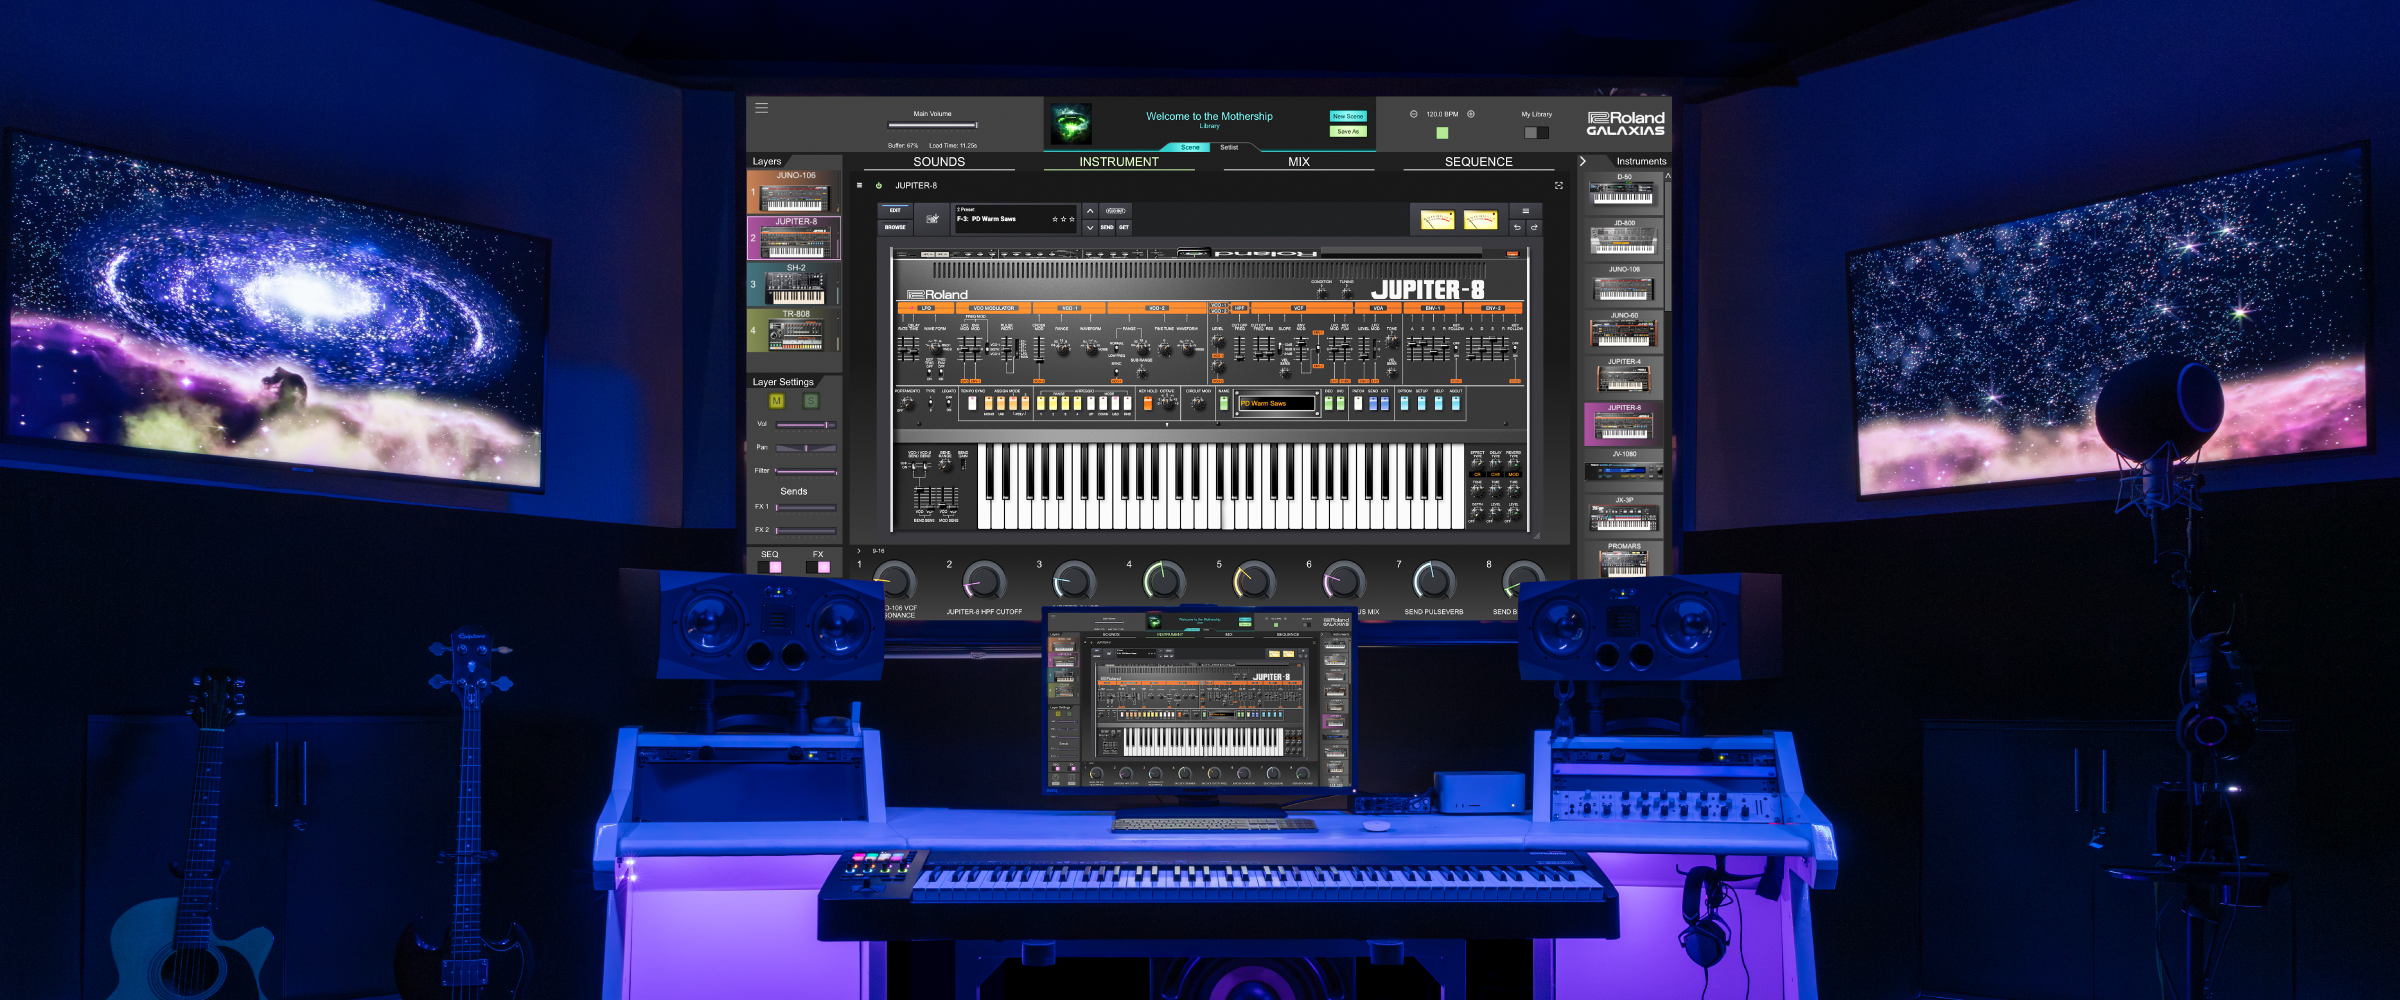
Task: Choose JUNO-106 from Instruments list
Action: click(1624, 284)
